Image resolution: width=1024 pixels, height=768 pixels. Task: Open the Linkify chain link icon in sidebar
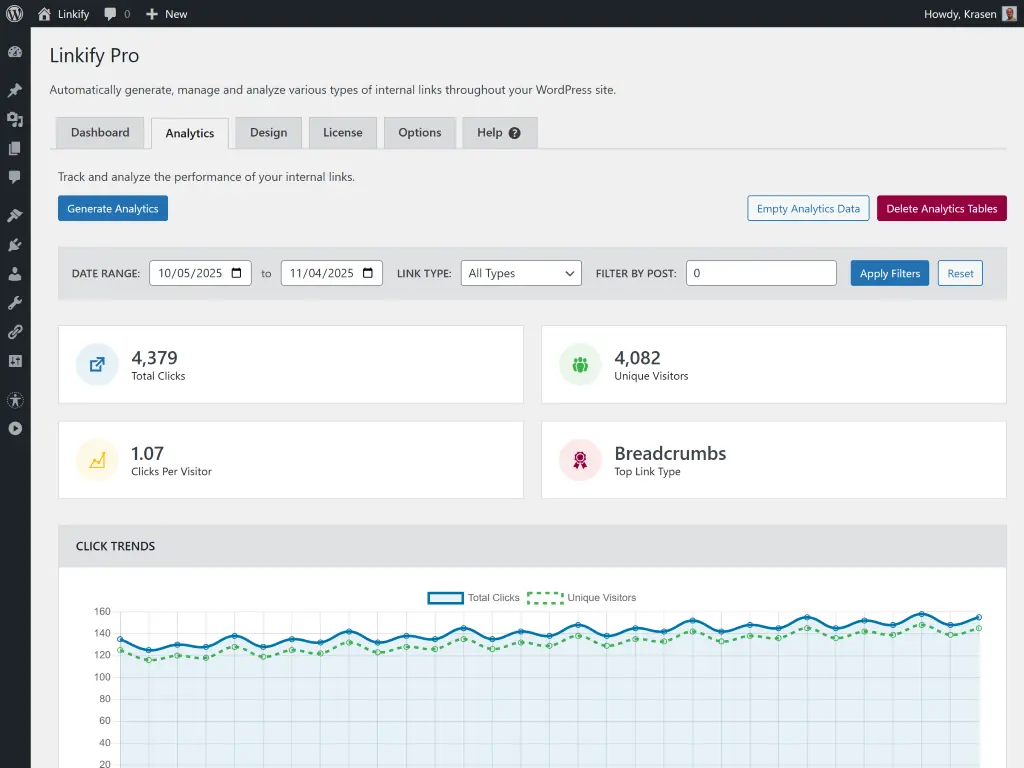click(x=15, y=331)
